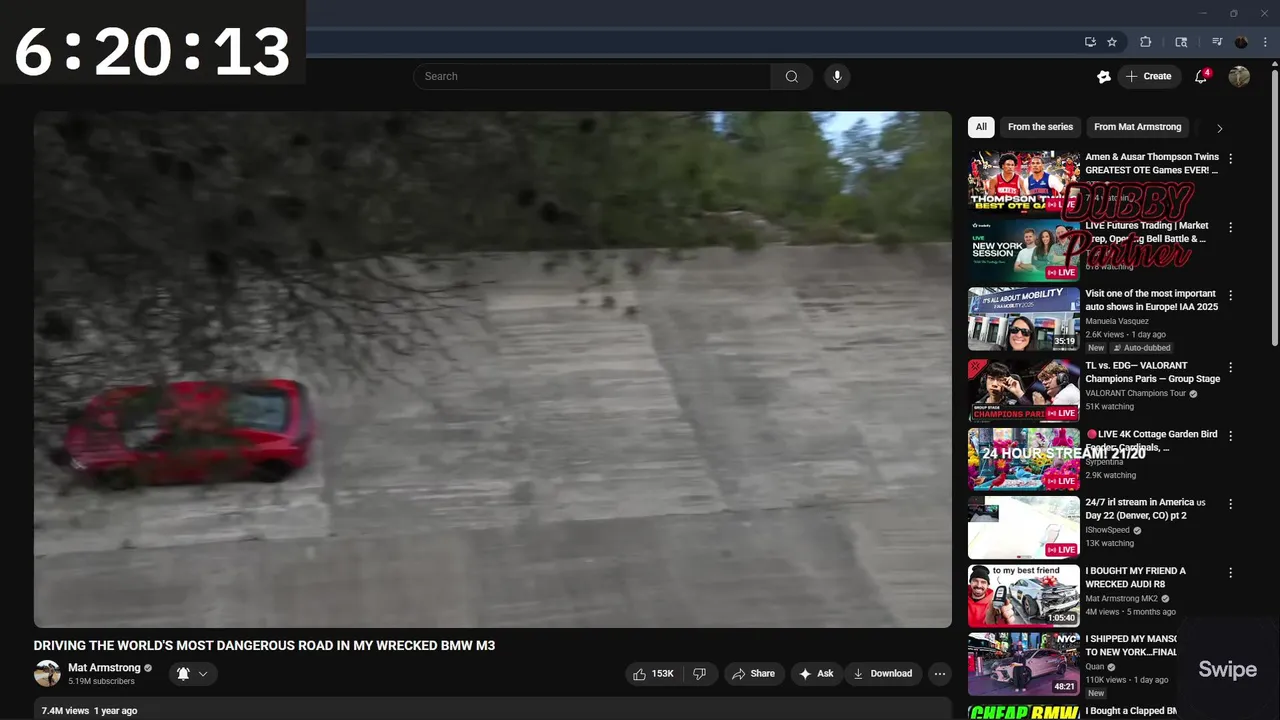Screen dimensions: 1280x720
Task: Click the YouTube search magnifier button
Action: [x=792, y=76]
